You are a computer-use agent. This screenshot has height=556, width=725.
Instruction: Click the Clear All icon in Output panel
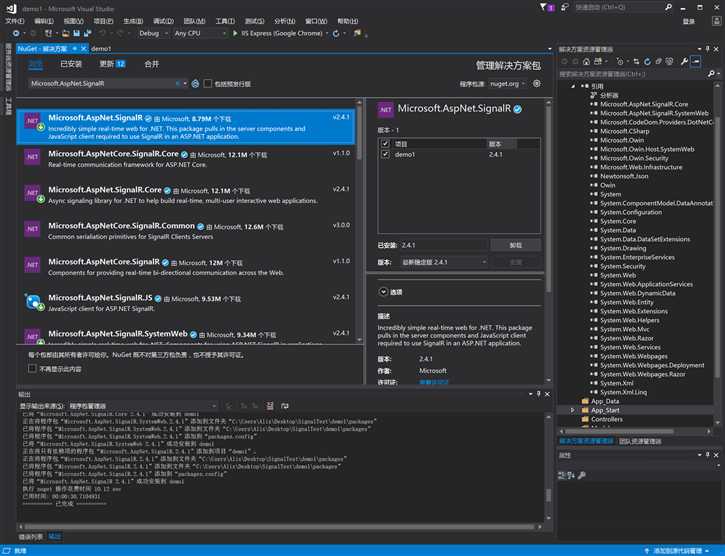270,406
